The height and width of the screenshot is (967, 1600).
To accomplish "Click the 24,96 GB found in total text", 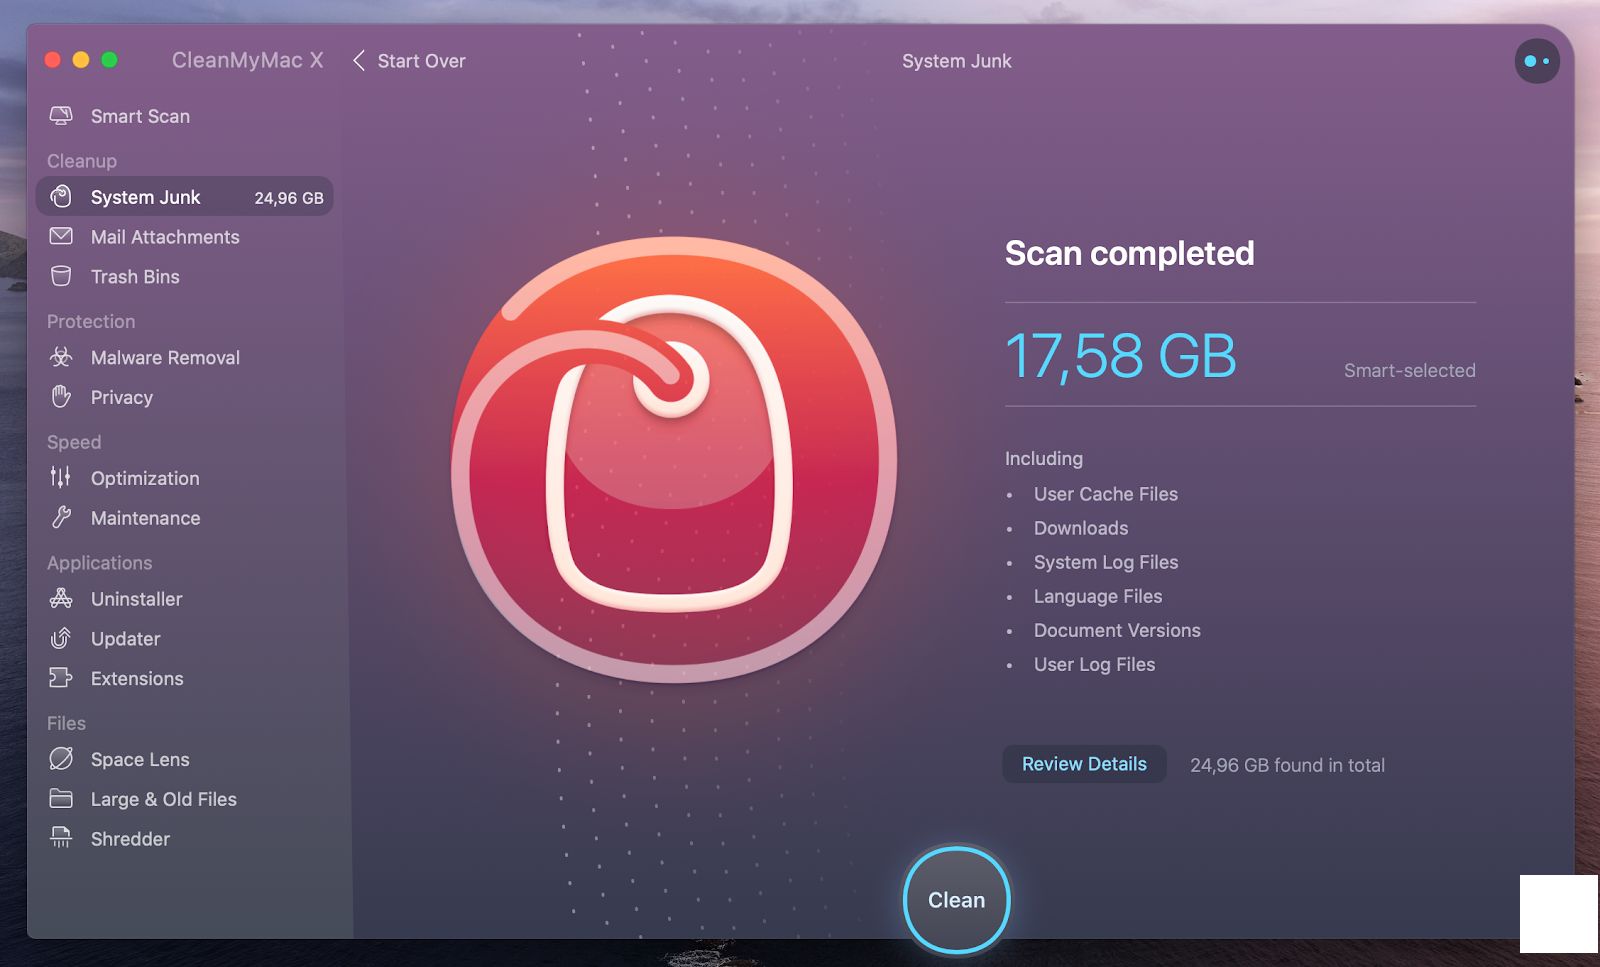I will tap(1287, 765).
